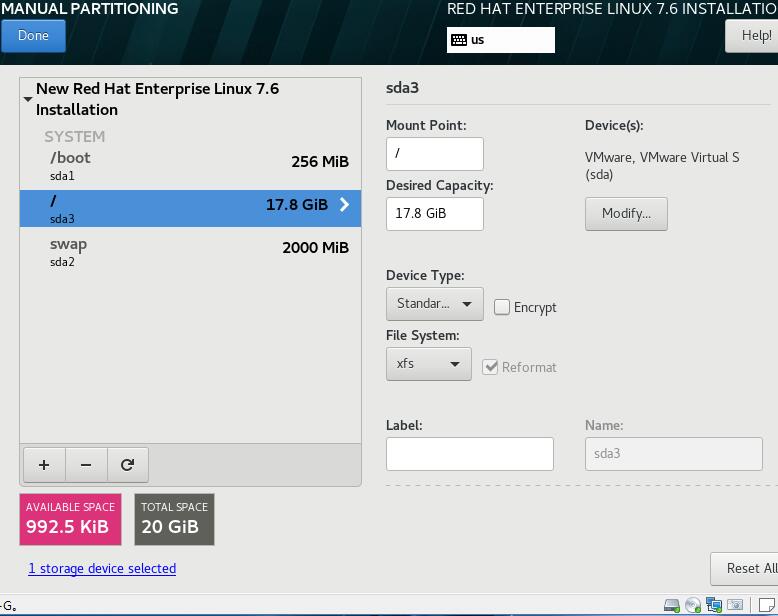This screenshot has height=616, width=778.
Task: Click the 2000 MiB size of swap
Action: [x=316, y=247]
